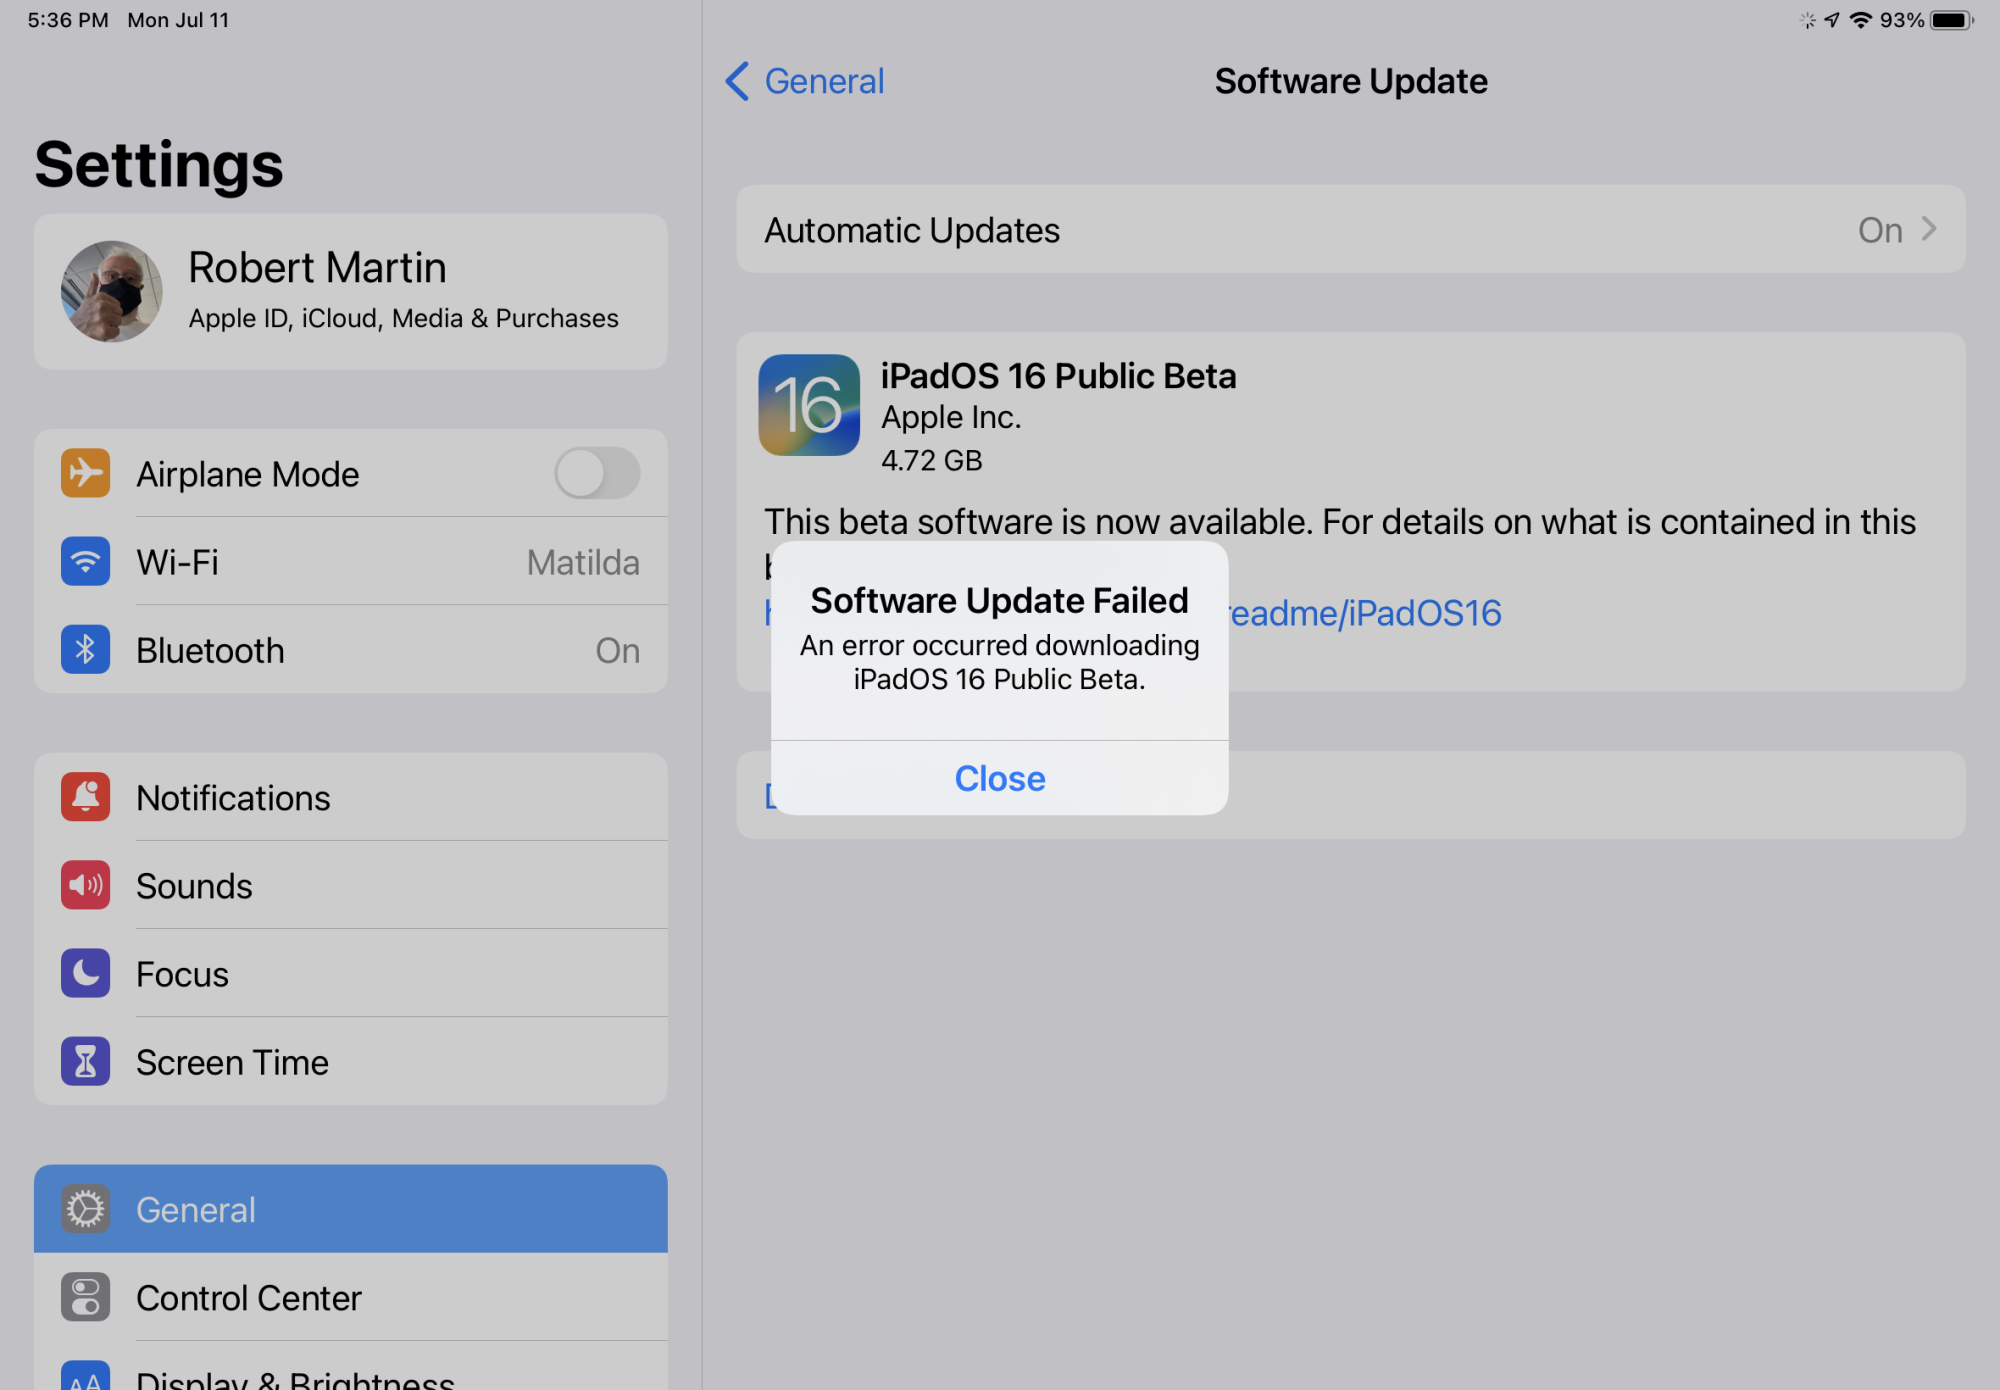This screenshot has height=1390, width=2000.
Task: Toggle the Airplane Mode switch
Action: [597, 473]
